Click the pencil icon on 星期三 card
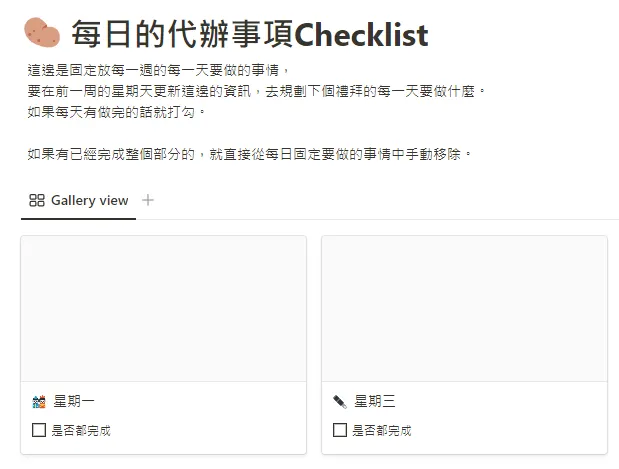The width and height of the screenshot is (619, 469). pos(340,402)
